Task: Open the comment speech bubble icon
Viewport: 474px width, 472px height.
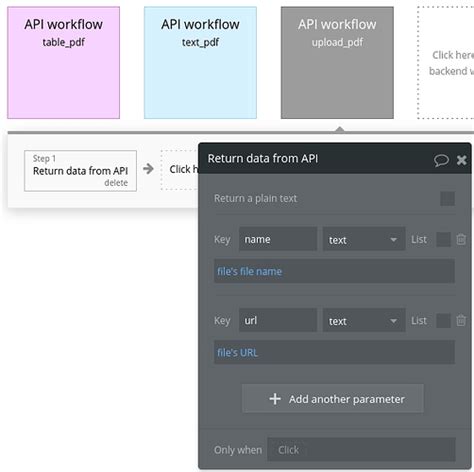Action: [x=441, y=160]
